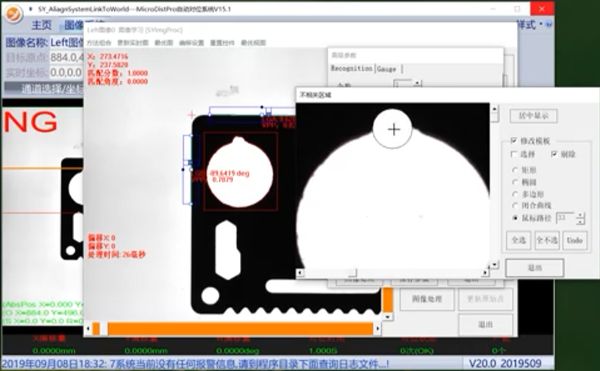Switch to the 主页 ribbon tab
This screenshot has height=371, width=600.
[41, 25]
